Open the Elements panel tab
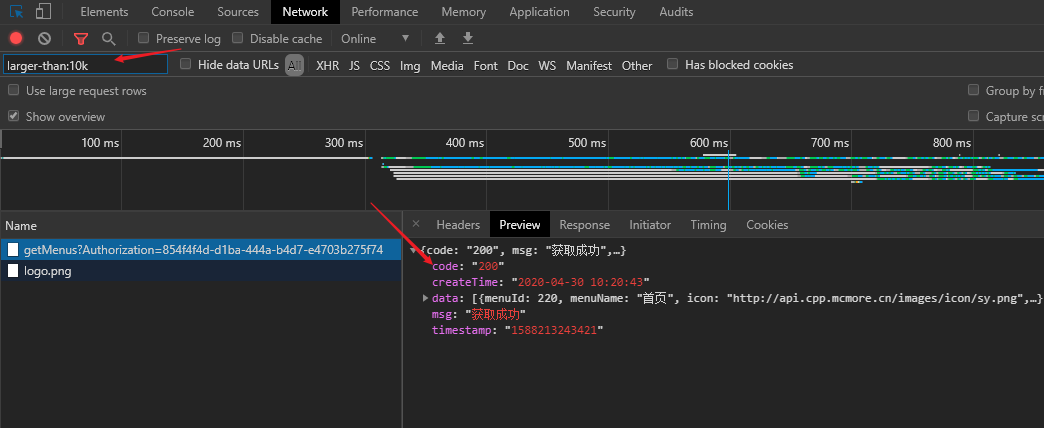Screen dimensions: 1044x428 tap(104, 12)
